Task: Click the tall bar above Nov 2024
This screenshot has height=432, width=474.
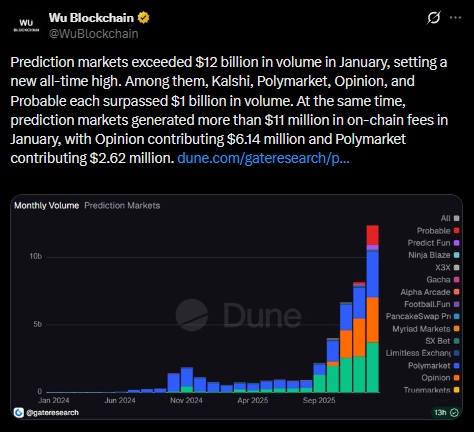Action: pyautogui.click(x=187, y=380)
